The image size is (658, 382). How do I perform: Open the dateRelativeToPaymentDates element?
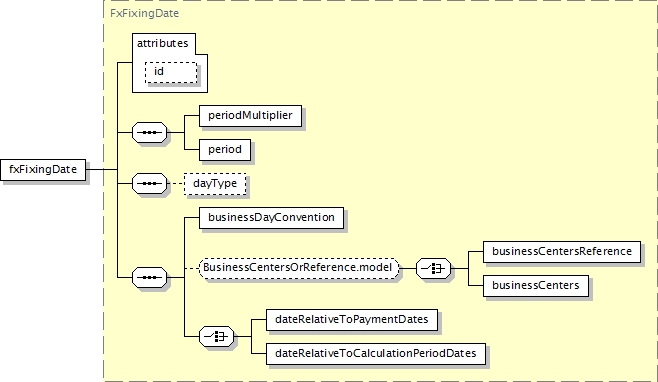(x=352, y=320)
